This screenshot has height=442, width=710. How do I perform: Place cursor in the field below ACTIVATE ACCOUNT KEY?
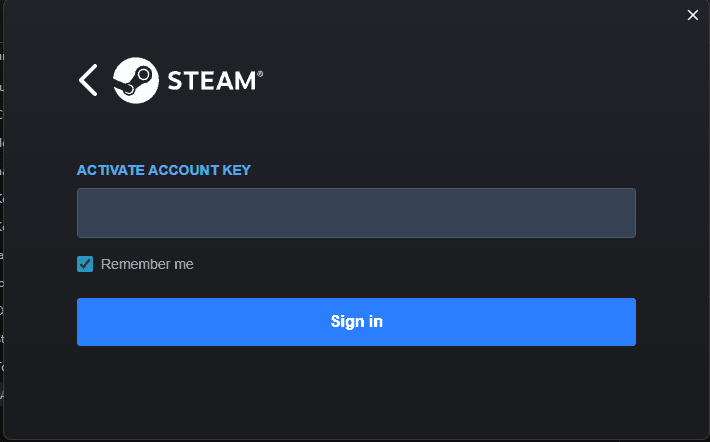(356, 213)
